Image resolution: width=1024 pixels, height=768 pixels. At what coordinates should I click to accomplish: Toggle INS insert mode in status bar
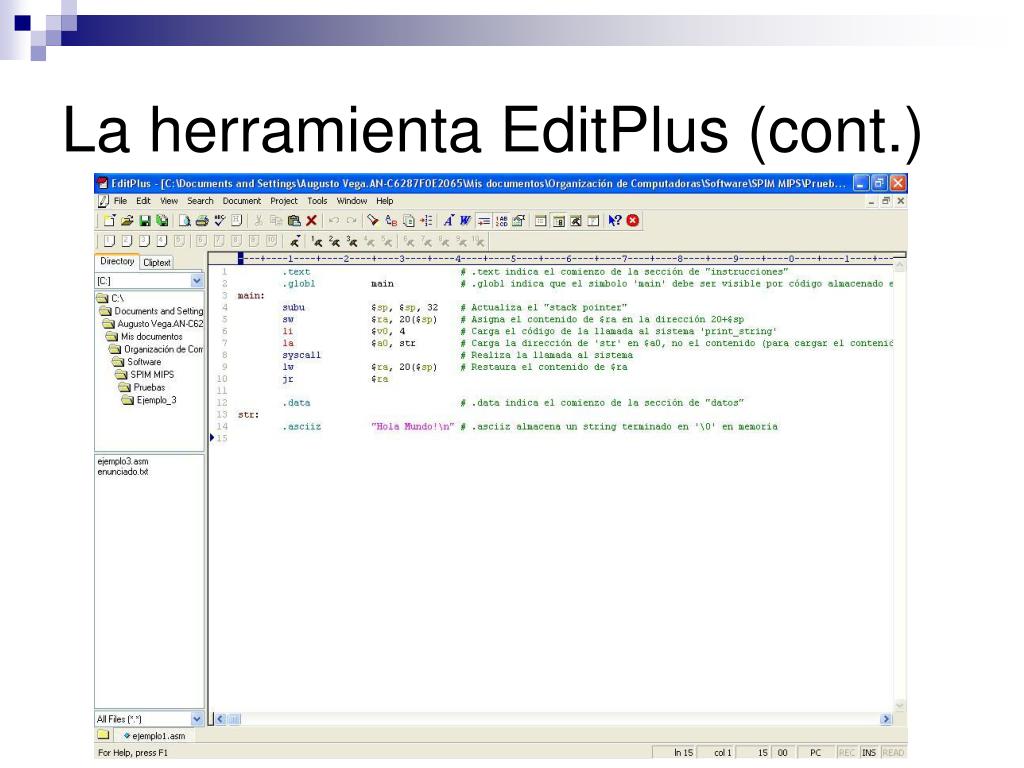pos(869,753)
